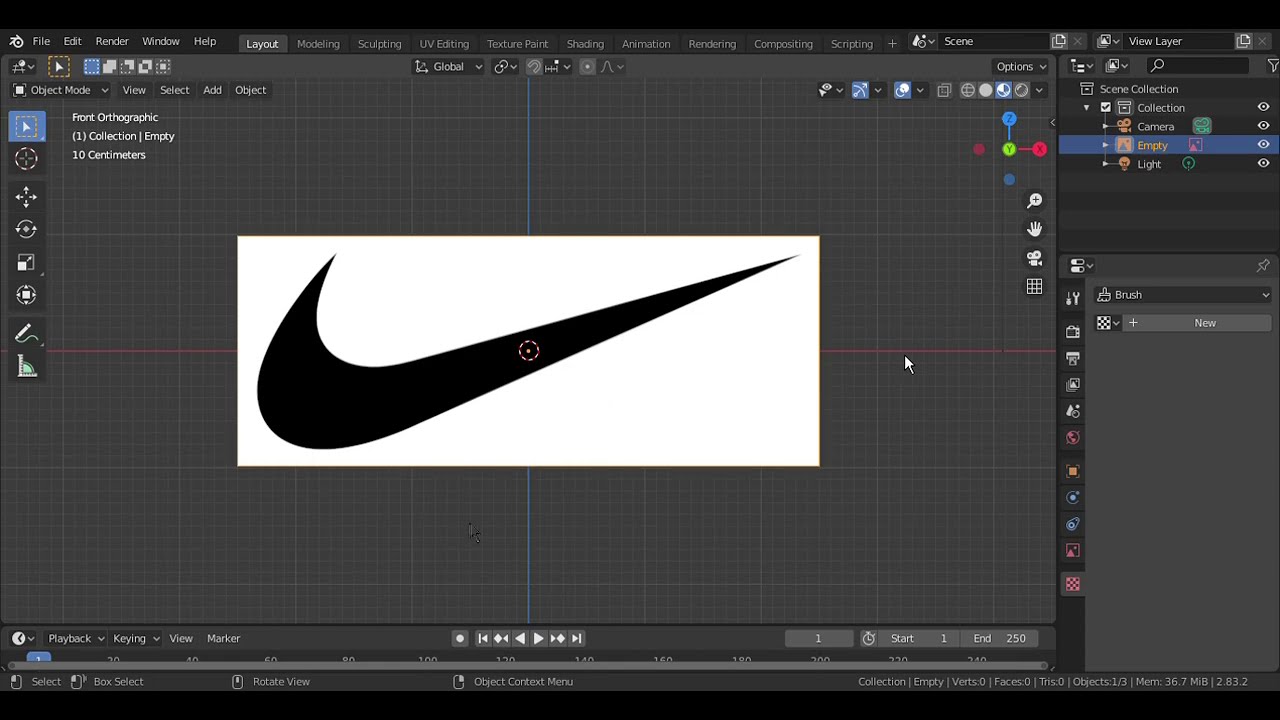The height and width of the screenshot is (720, 1280).
Task: Toggle show gizmo button
Action: [860, 90]
